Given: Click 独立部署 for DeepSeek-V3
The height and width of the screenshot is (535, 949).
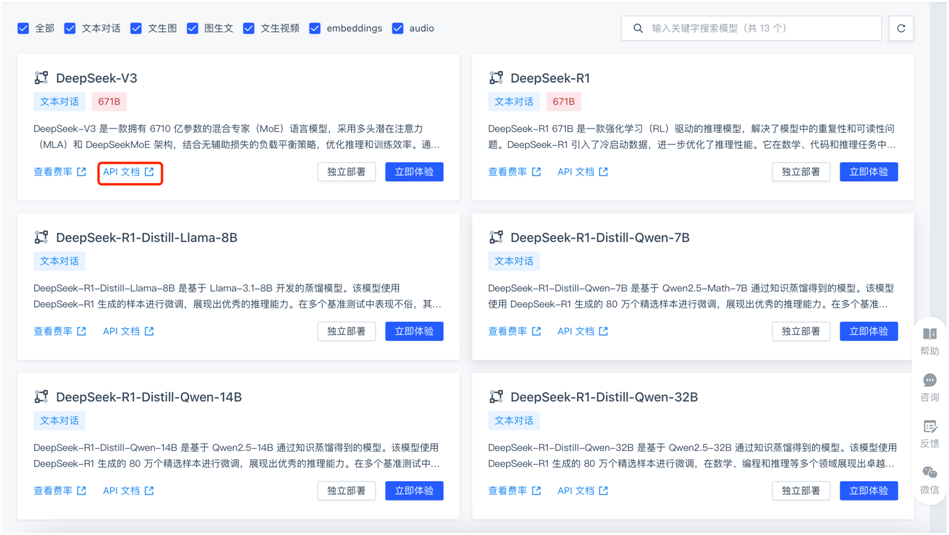Looking at the screenshot, I should pos(346,172).
